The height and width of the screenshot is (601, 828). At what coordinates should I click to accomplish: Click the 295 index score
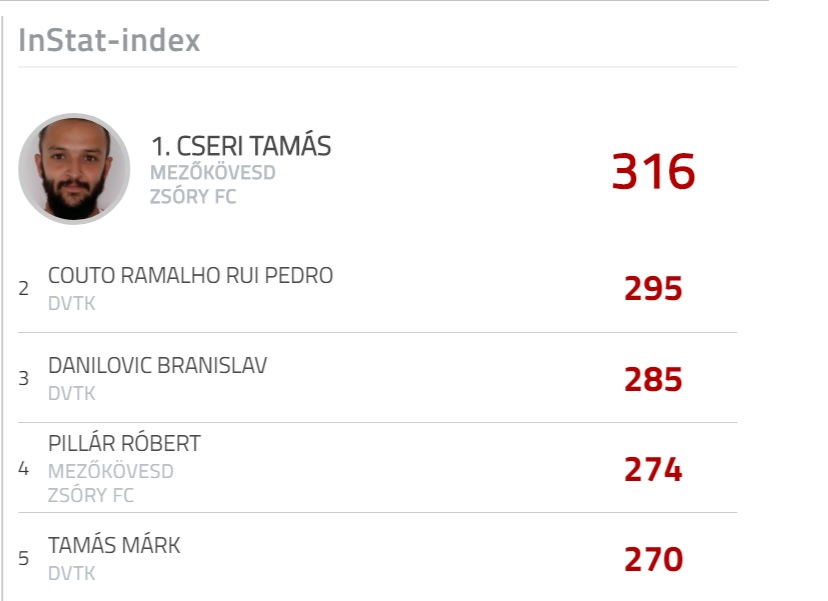653,288
